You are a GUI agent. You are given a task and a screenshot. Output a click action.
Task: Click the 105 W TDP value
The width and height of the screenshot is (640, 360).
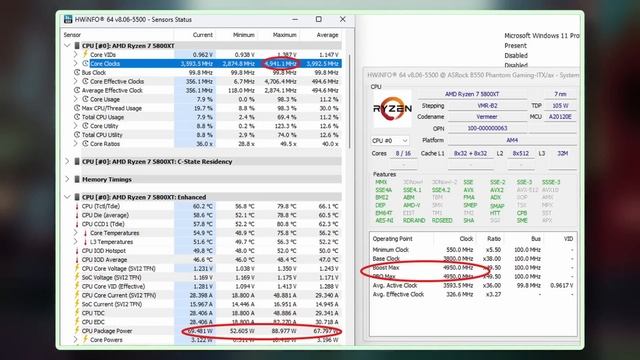coord(560,105)
